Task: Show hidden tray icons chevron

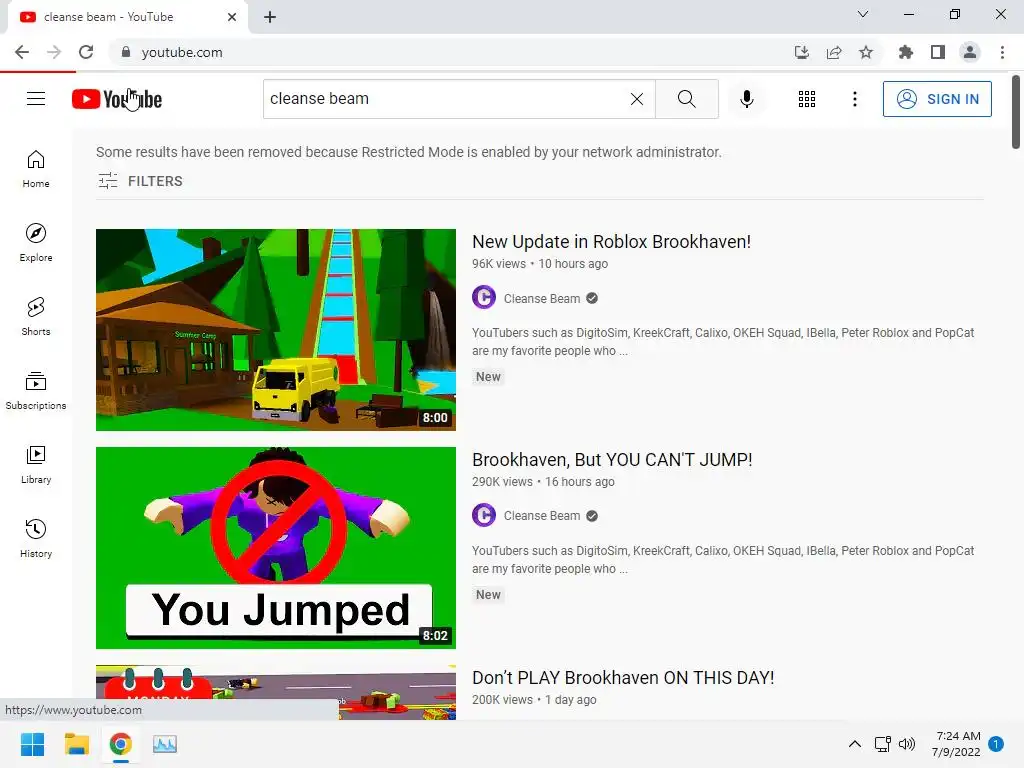Action: pyautogui.click(x=854, y=744)
